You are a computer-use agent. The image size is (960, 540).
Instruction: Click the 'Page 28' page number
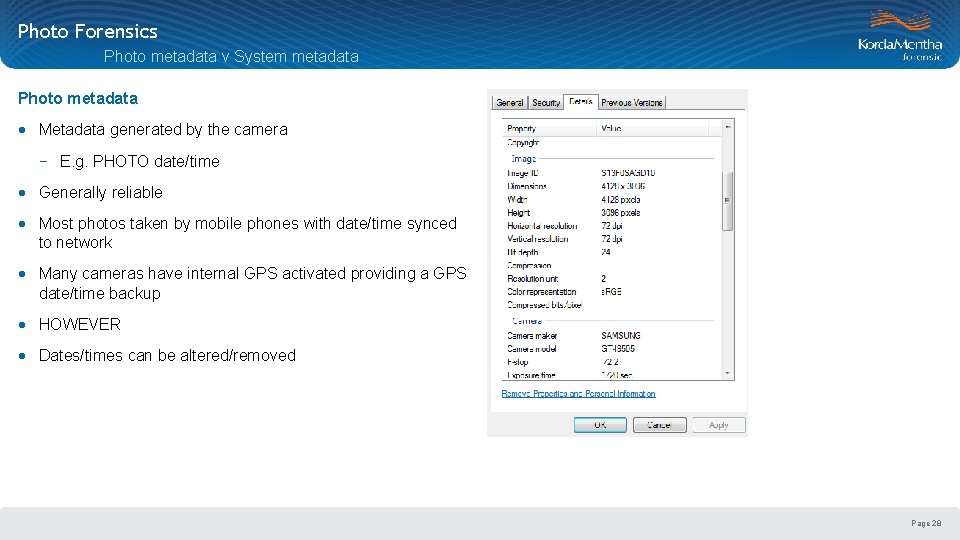coord(926,523)
